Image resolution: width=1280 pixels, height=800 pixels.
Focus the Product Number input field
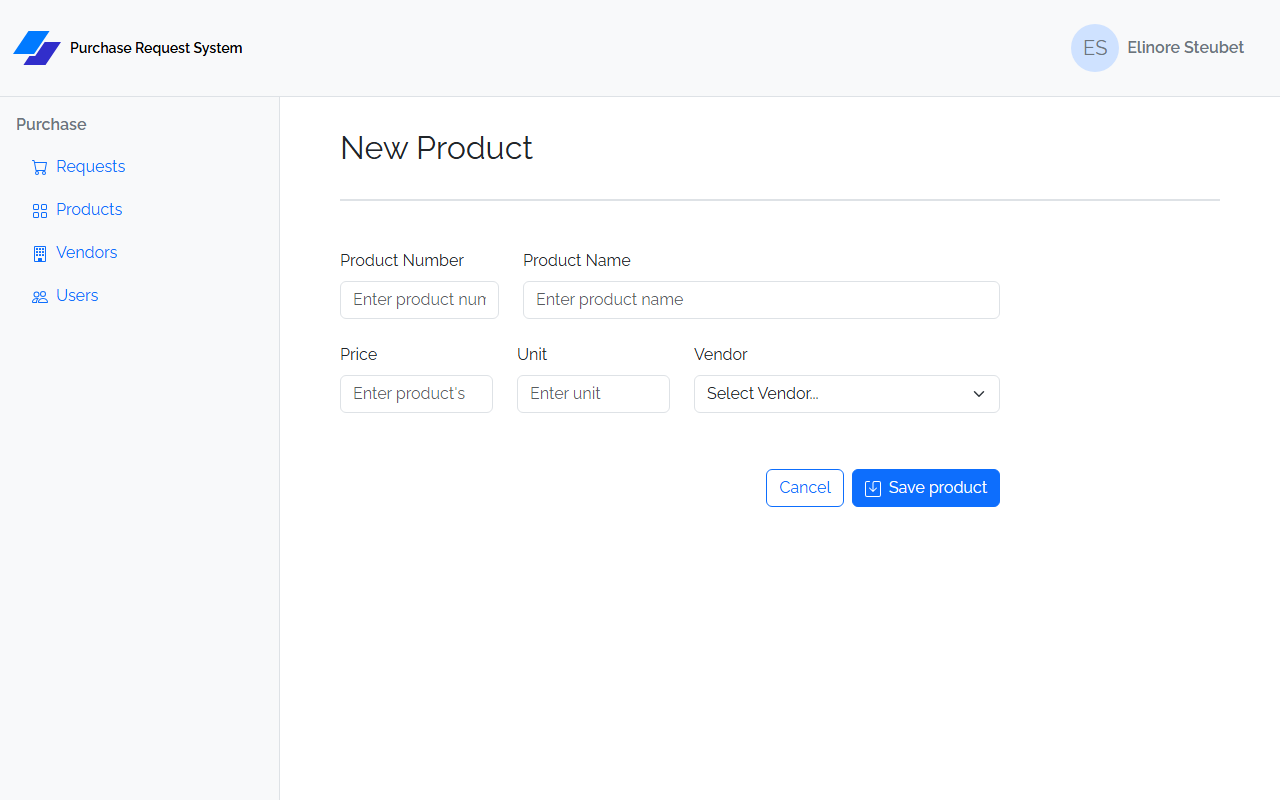(x=419, y=300)
